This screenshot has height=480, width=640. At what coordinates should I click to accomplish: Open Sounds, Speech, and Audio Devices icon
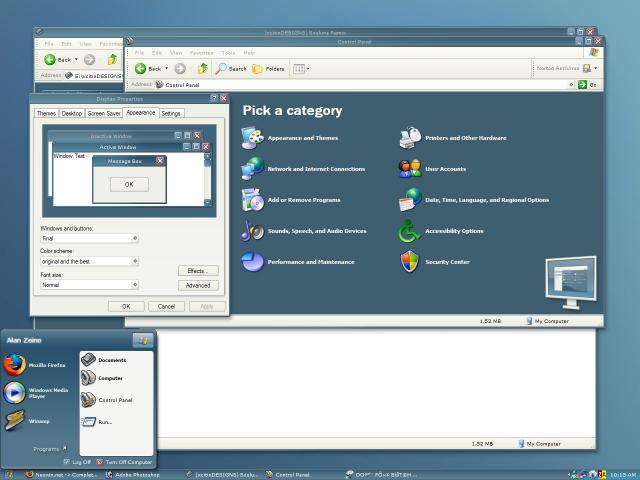pos(252,230)
